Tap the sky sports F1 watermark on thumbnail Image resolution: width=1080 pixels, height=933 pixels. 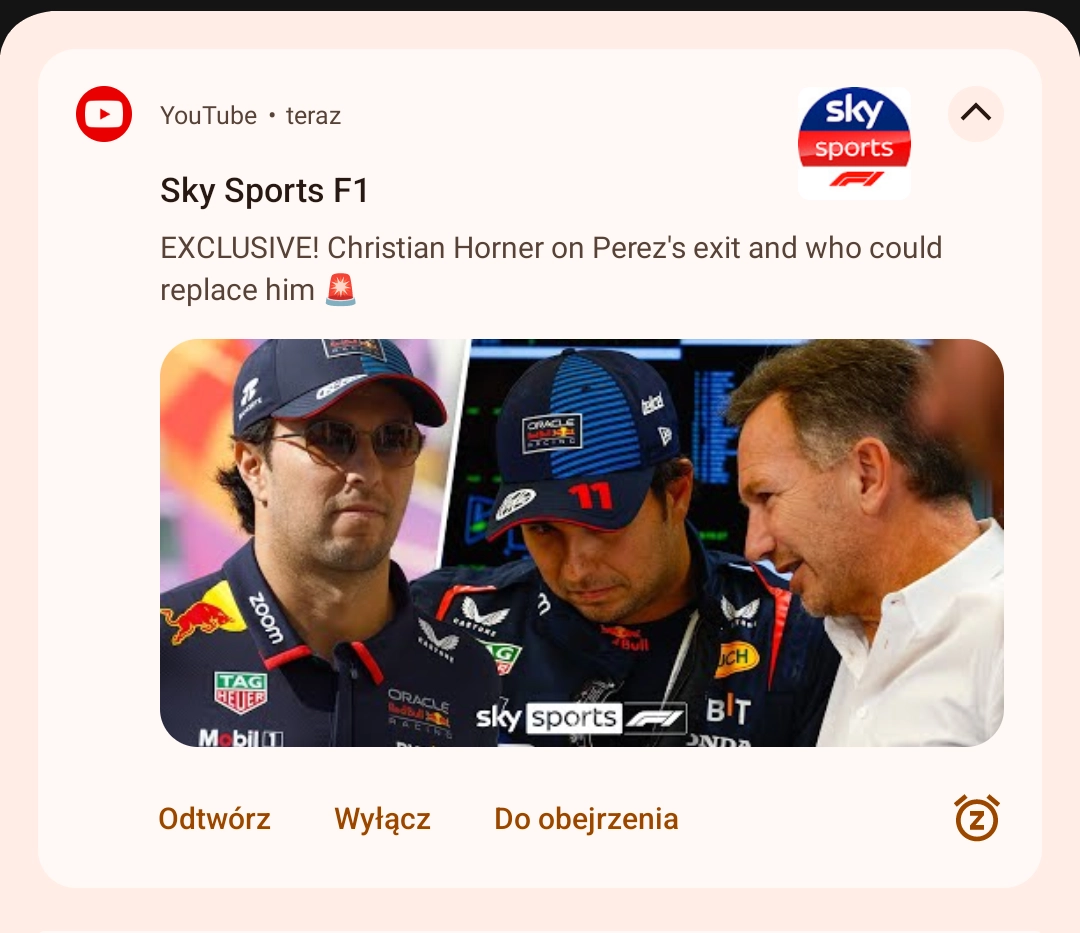(x=581, y=717)
